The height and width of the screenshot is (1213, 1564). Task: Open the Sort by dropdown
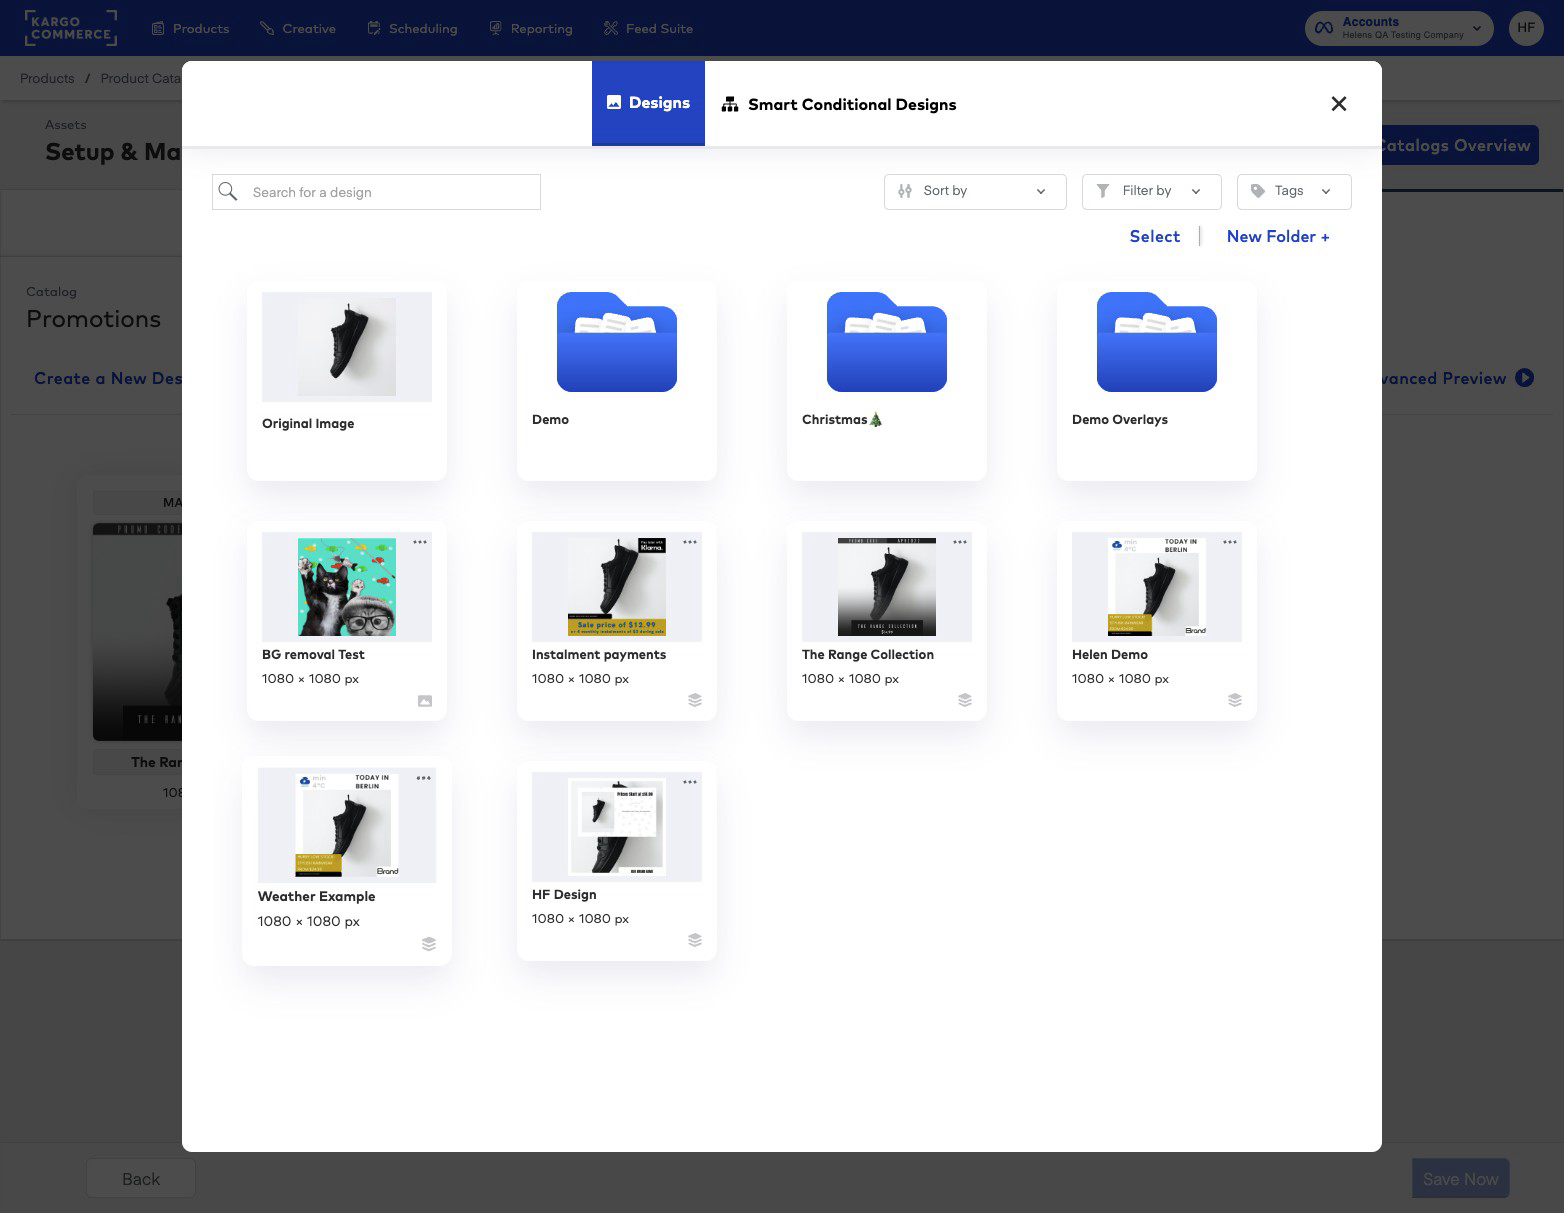point(974,191)
